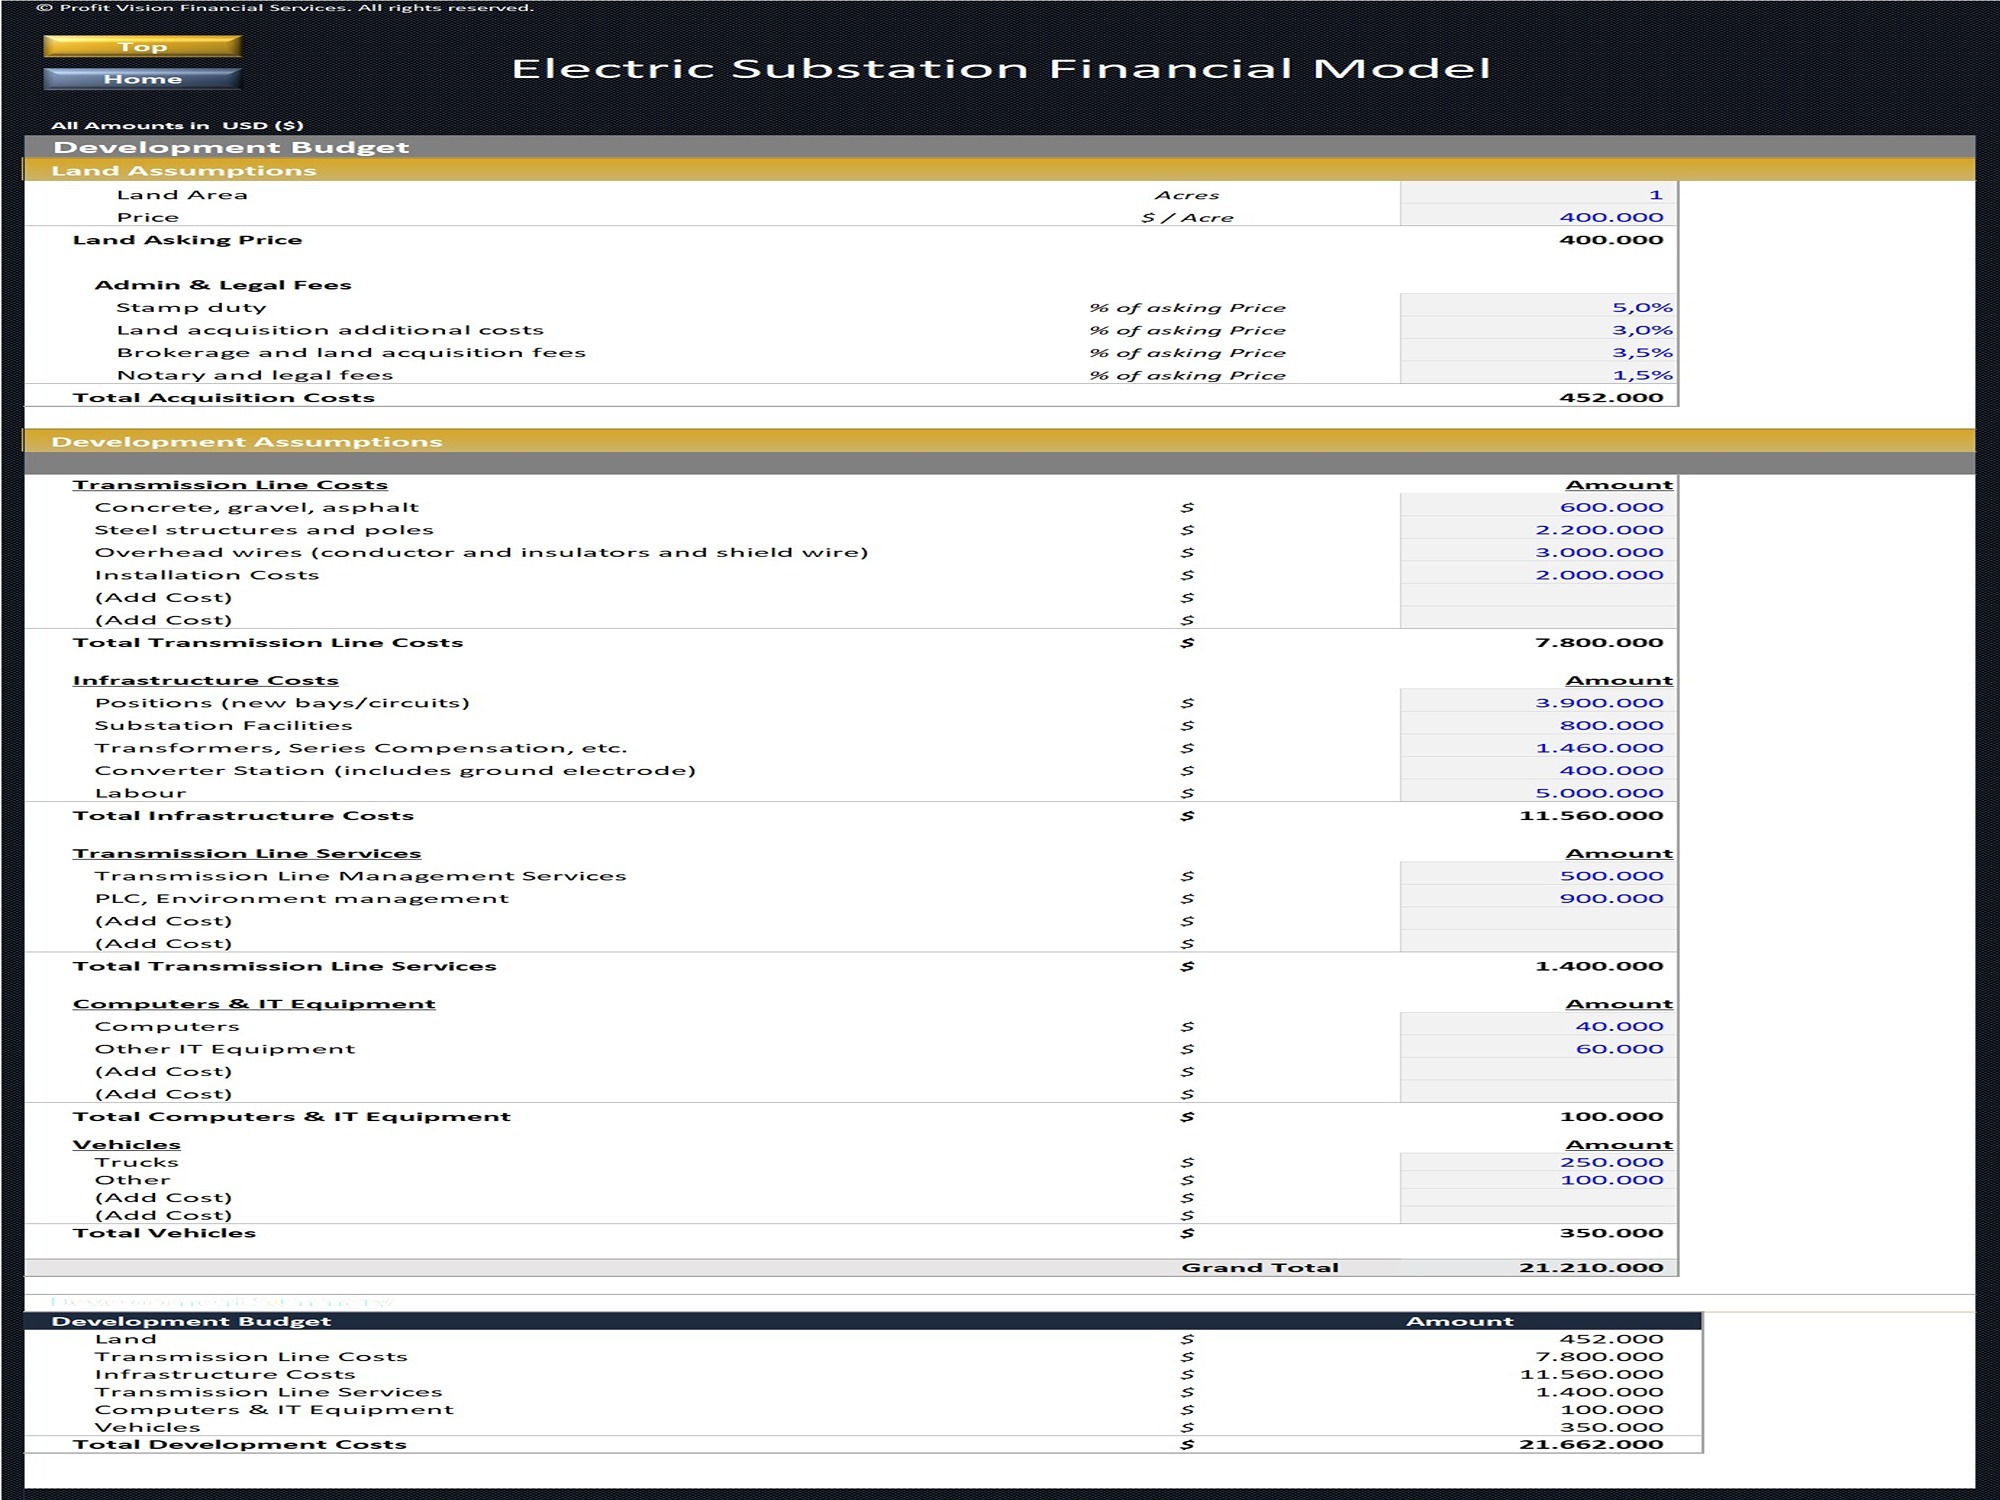Click Total Transmission Line Services value 1.400.000
2000x1500 pixels.
[x=1599, y=966]
